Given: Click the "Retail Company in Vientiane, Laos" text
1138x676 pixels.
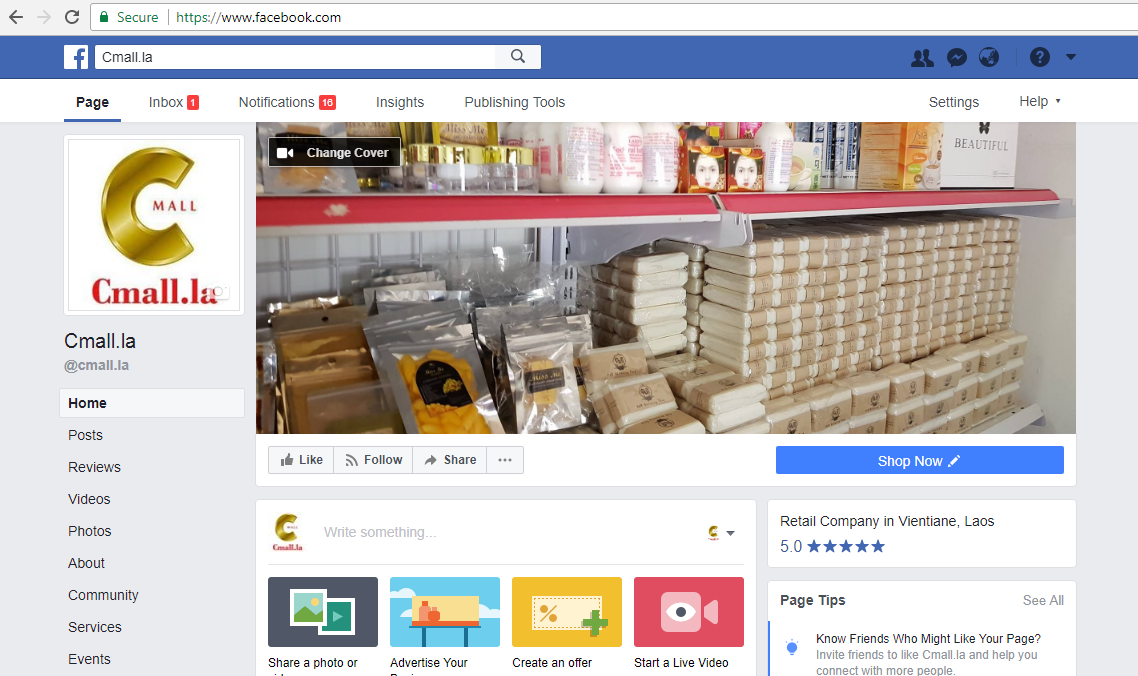Looking at the screenshot, I should 887,521.
